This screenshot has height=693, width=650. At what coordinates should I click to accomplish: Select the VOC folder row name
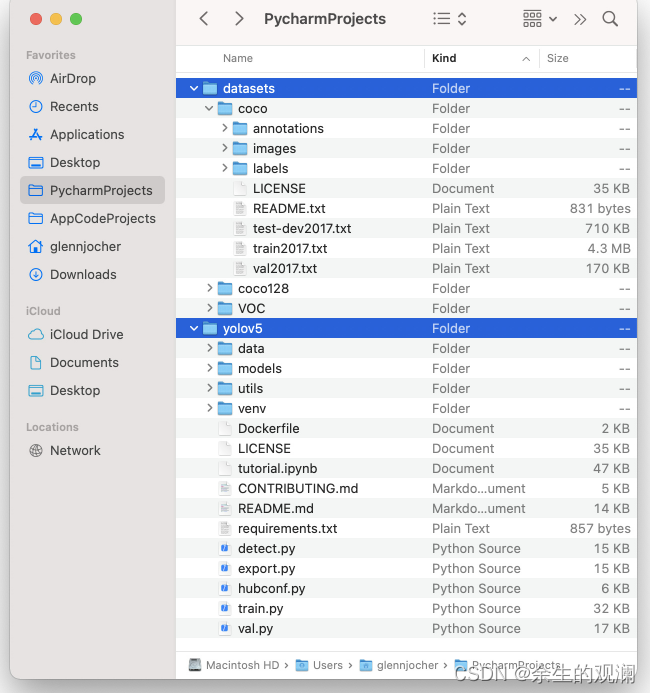coord(251,308)
